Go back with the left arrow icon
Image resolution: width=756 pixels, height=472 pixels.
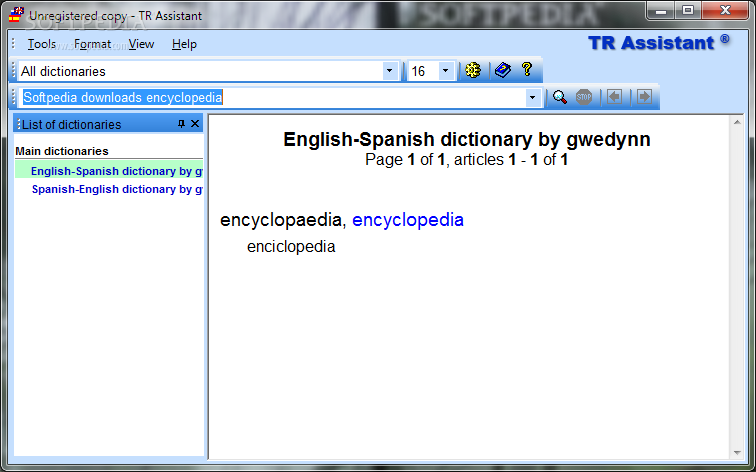(x=614, y=97)
